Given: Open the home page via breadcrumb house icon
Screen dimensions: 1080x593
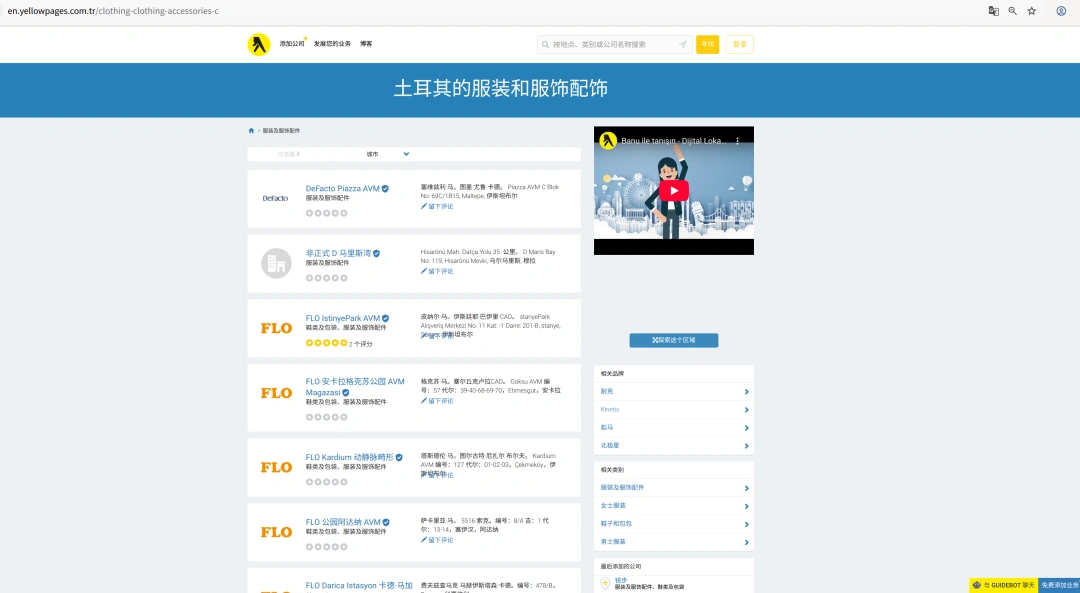Looking at the screenshot, I should point(251,130).
